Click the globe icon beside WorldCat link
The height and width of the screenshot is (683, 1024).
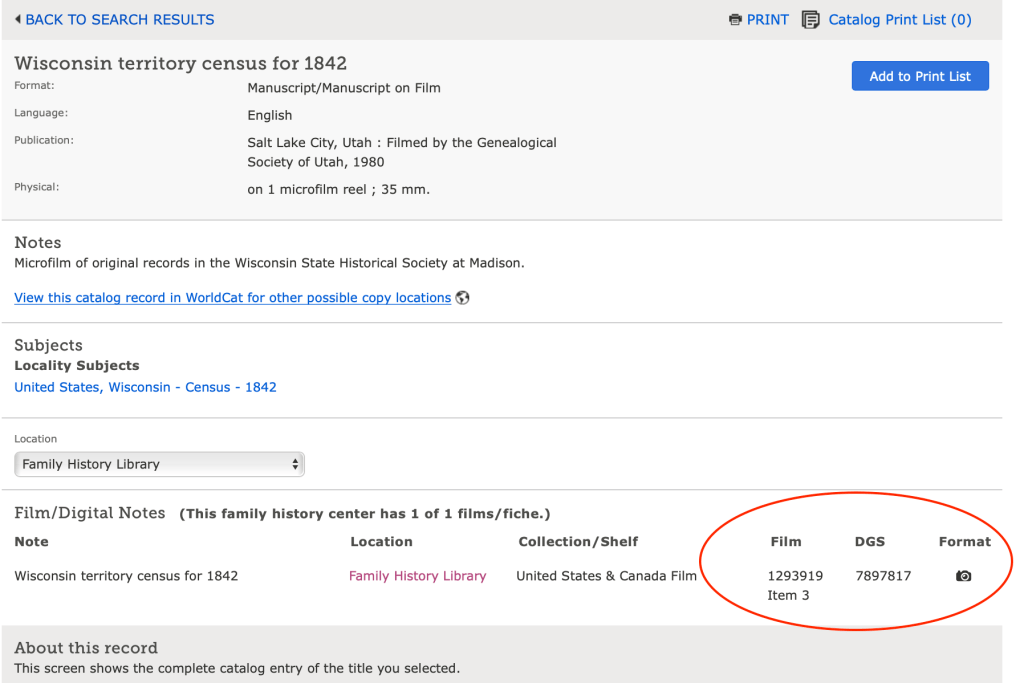click(462, 298)
